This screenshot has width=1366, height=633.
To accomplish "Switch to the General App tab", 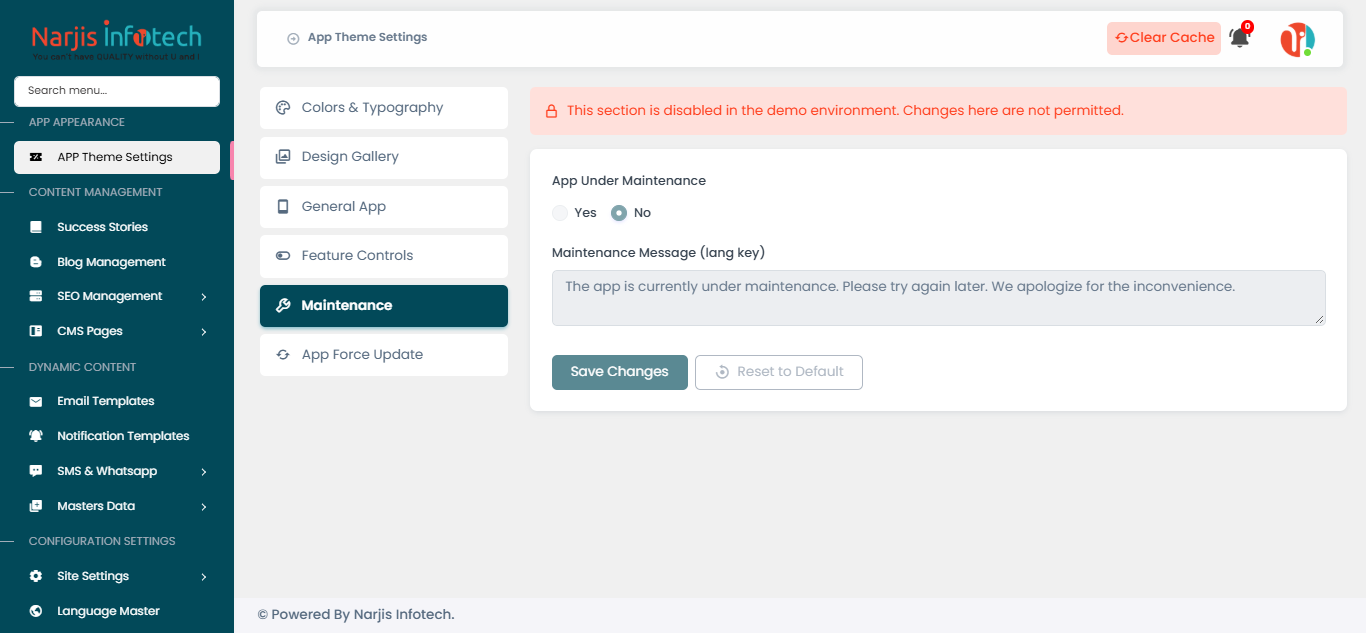I will click(384, 207).
